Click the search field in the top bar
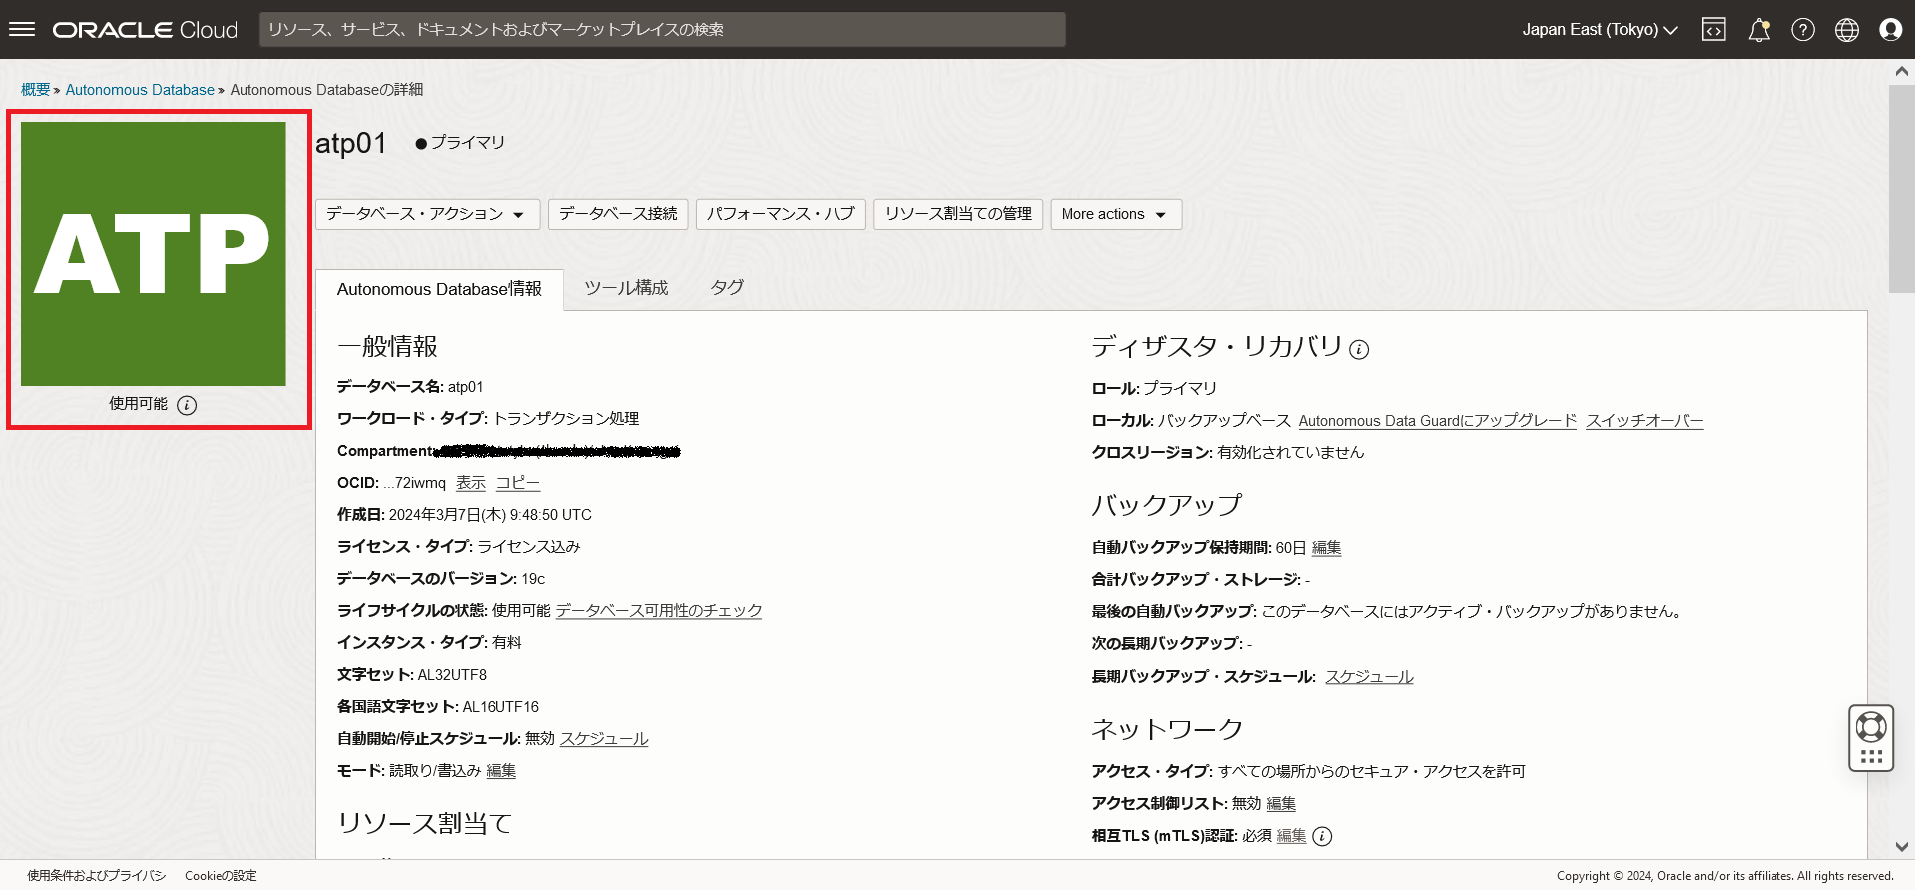Image resolution: width=1920 pixels, height=892 pixels. coord(662,30)
